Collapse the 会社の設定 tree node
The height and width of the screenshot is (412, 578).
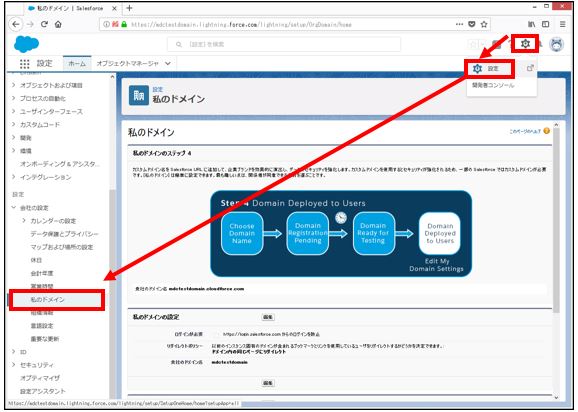coord(14,208)
